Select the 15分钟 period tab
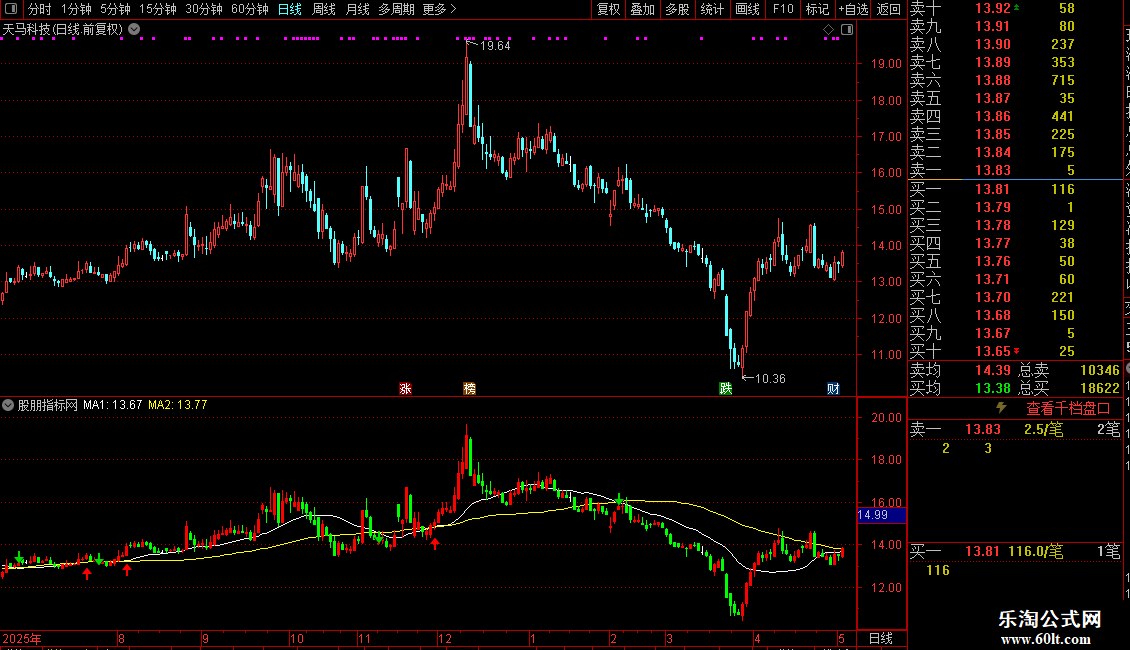 click(157, 9)
